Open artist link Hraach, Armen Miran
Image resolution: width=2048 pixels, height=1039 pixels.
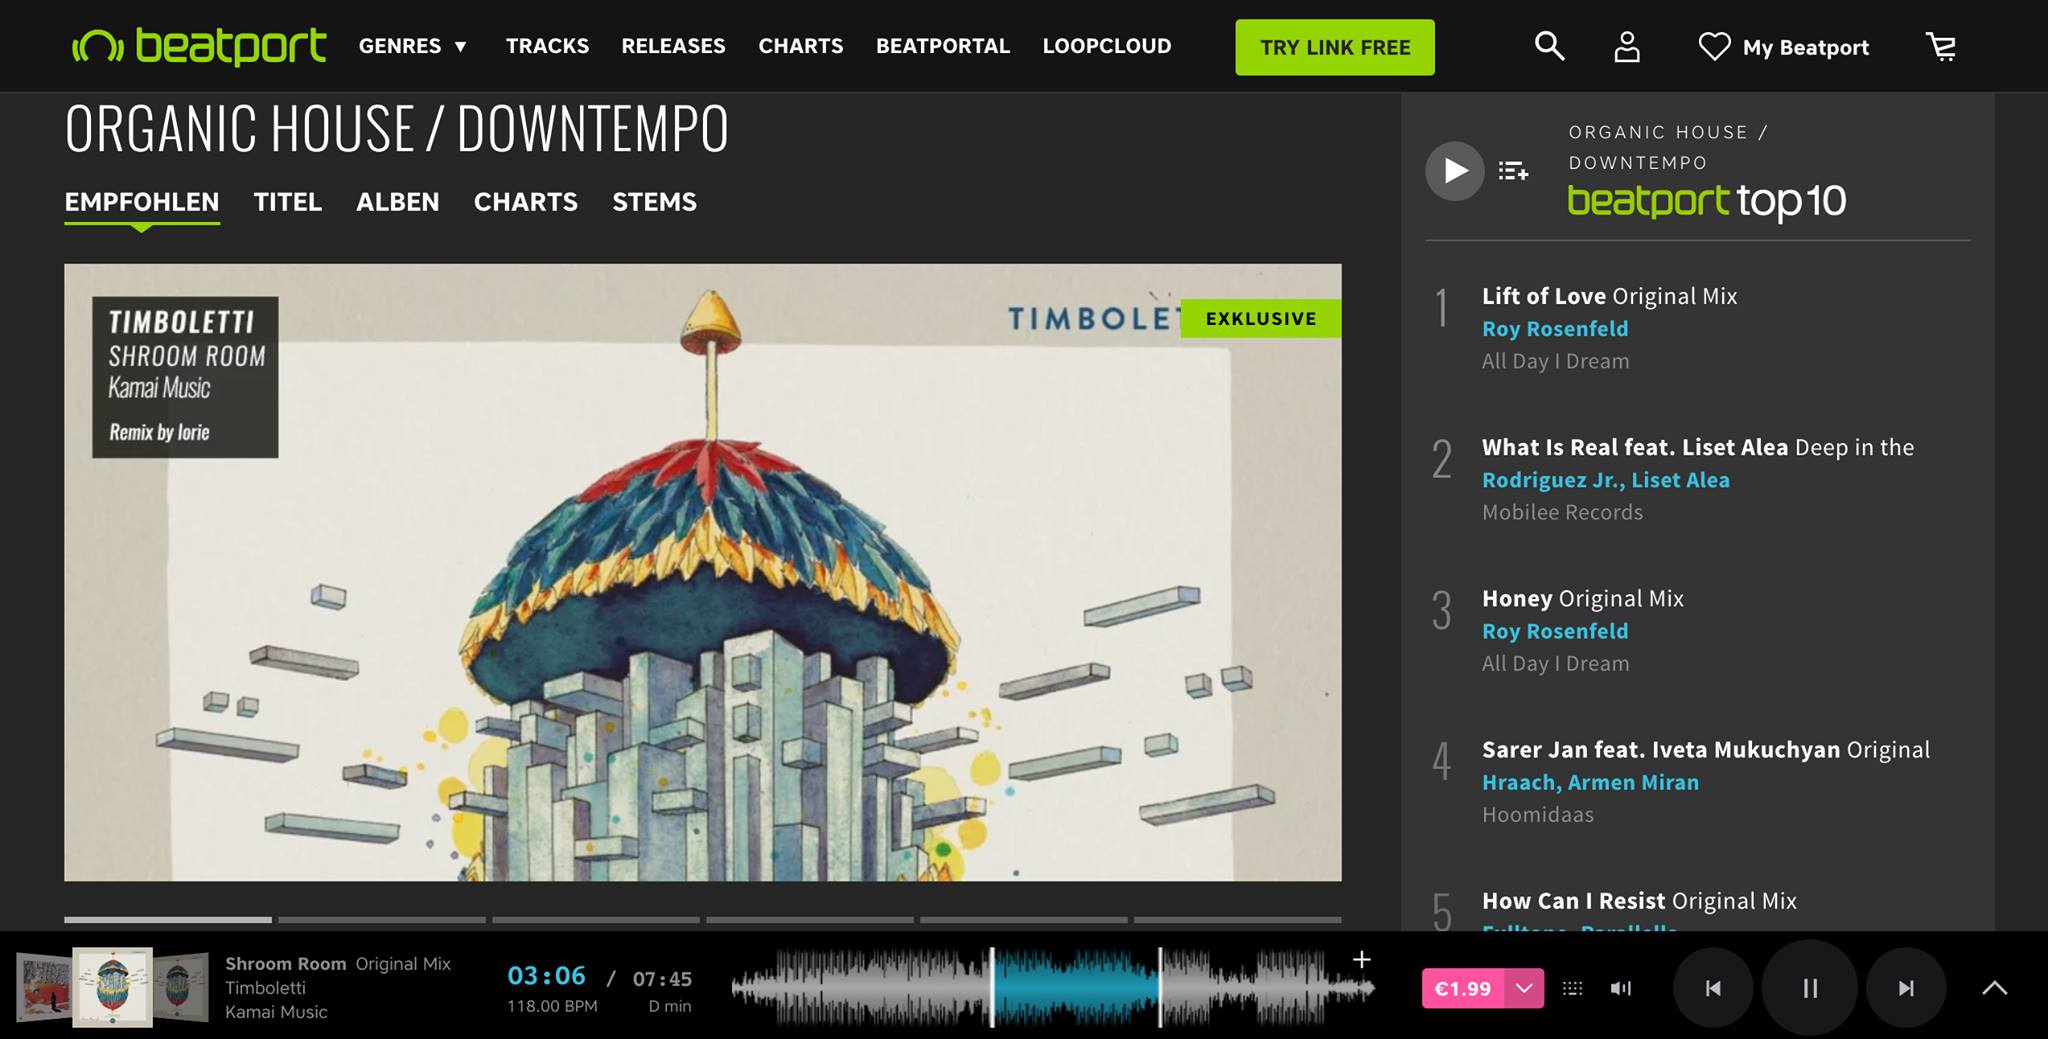point(1590,782)
